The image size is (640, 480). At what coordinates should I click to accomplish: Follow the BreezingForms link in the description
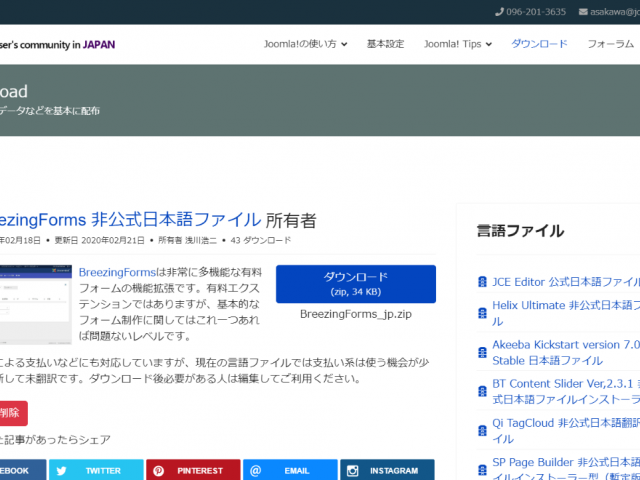point(117,272)
